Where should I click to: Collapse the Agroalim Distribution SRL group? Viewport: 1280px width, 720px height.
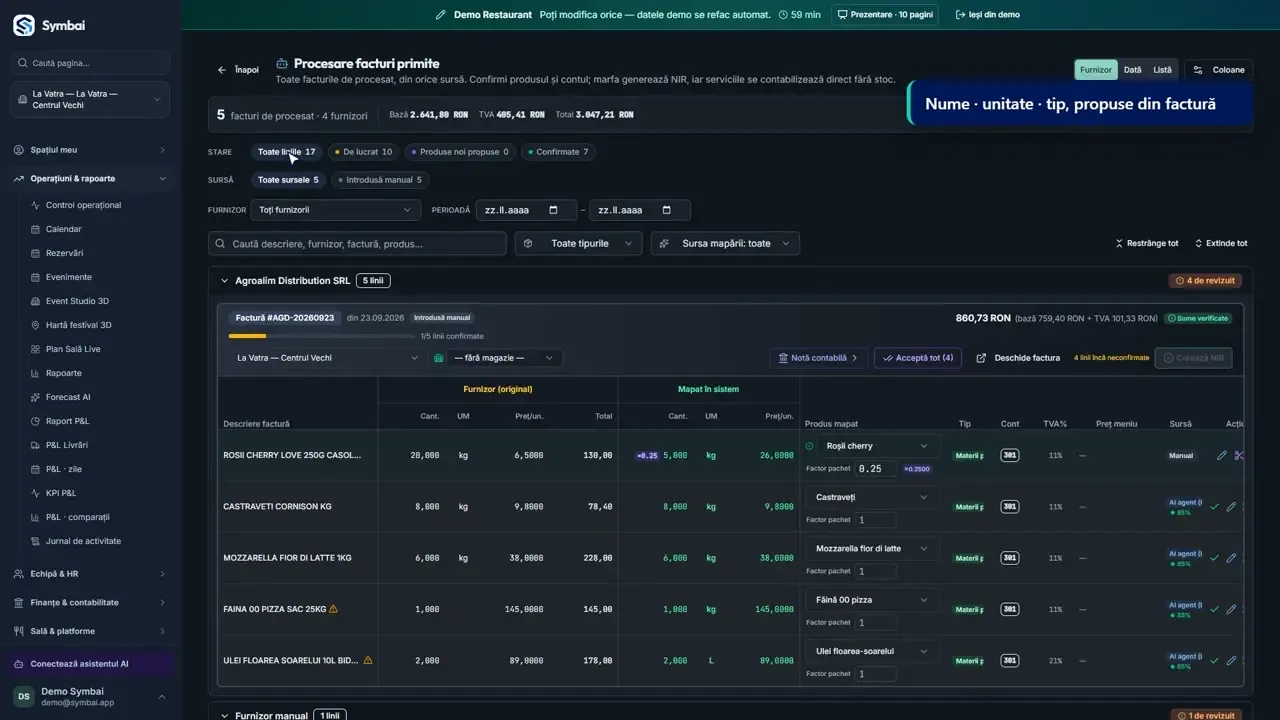tap(224, 281)
